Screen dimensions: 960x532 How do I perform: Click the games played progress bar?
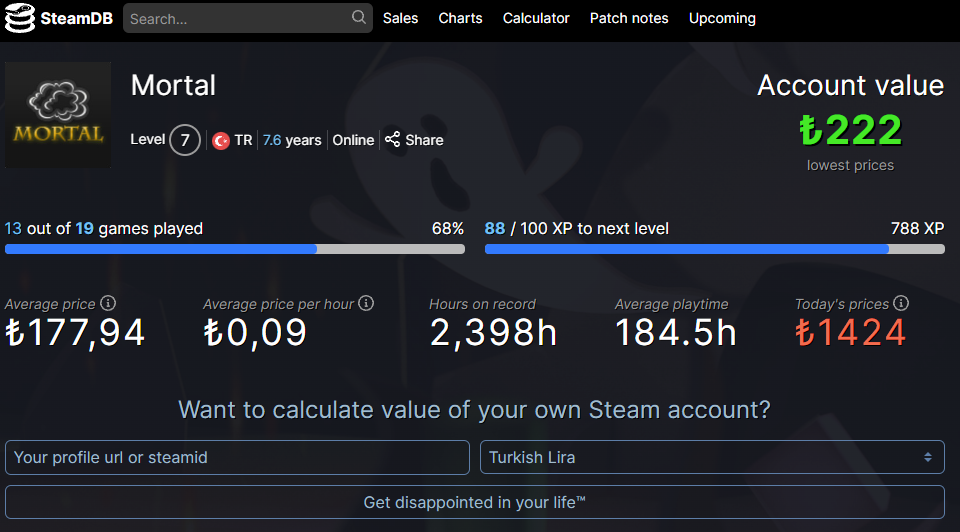235,249
